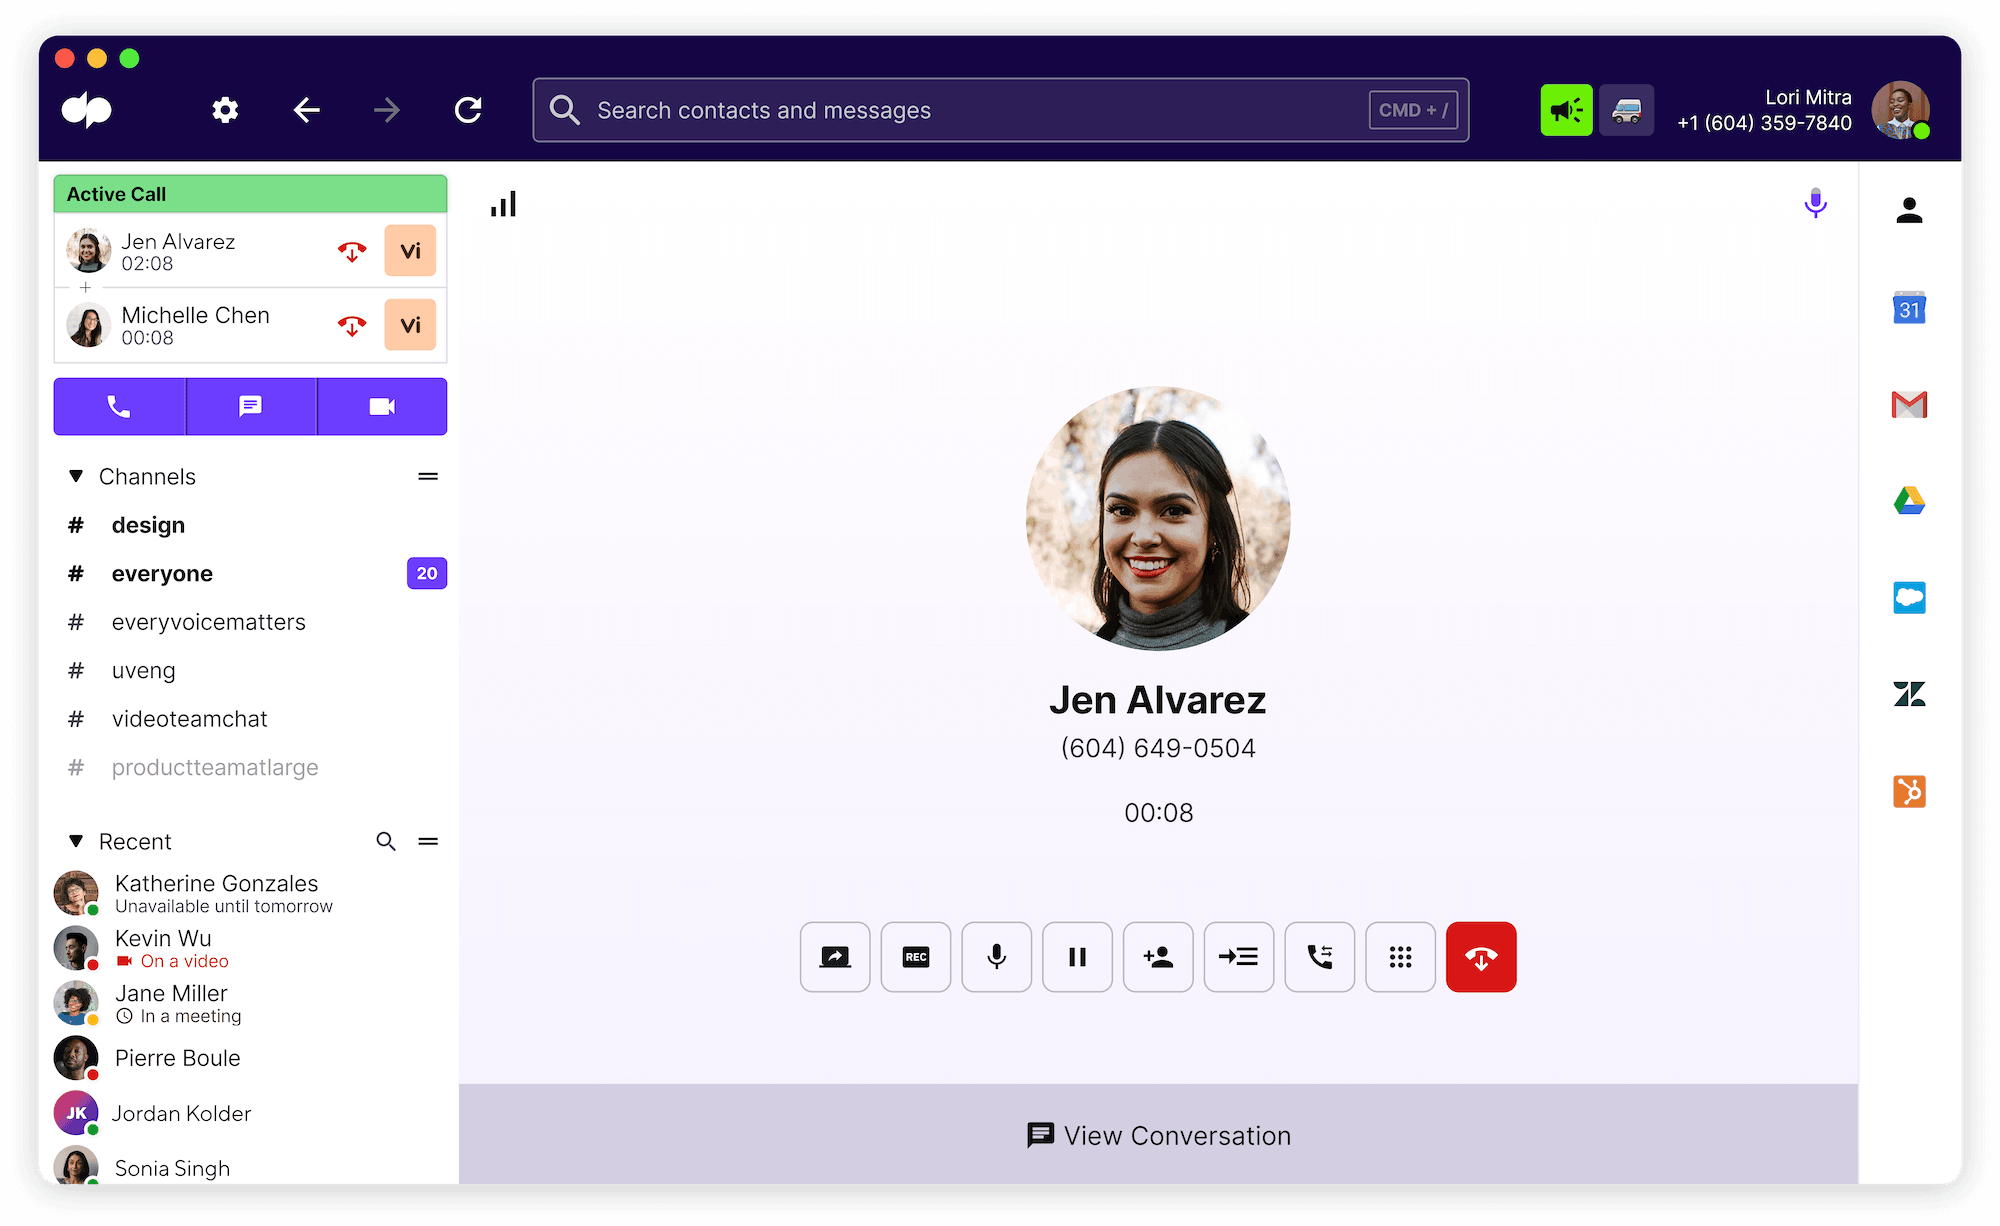
Task: Open View Conversation at the bottom
Action: click(1157, 1135)
